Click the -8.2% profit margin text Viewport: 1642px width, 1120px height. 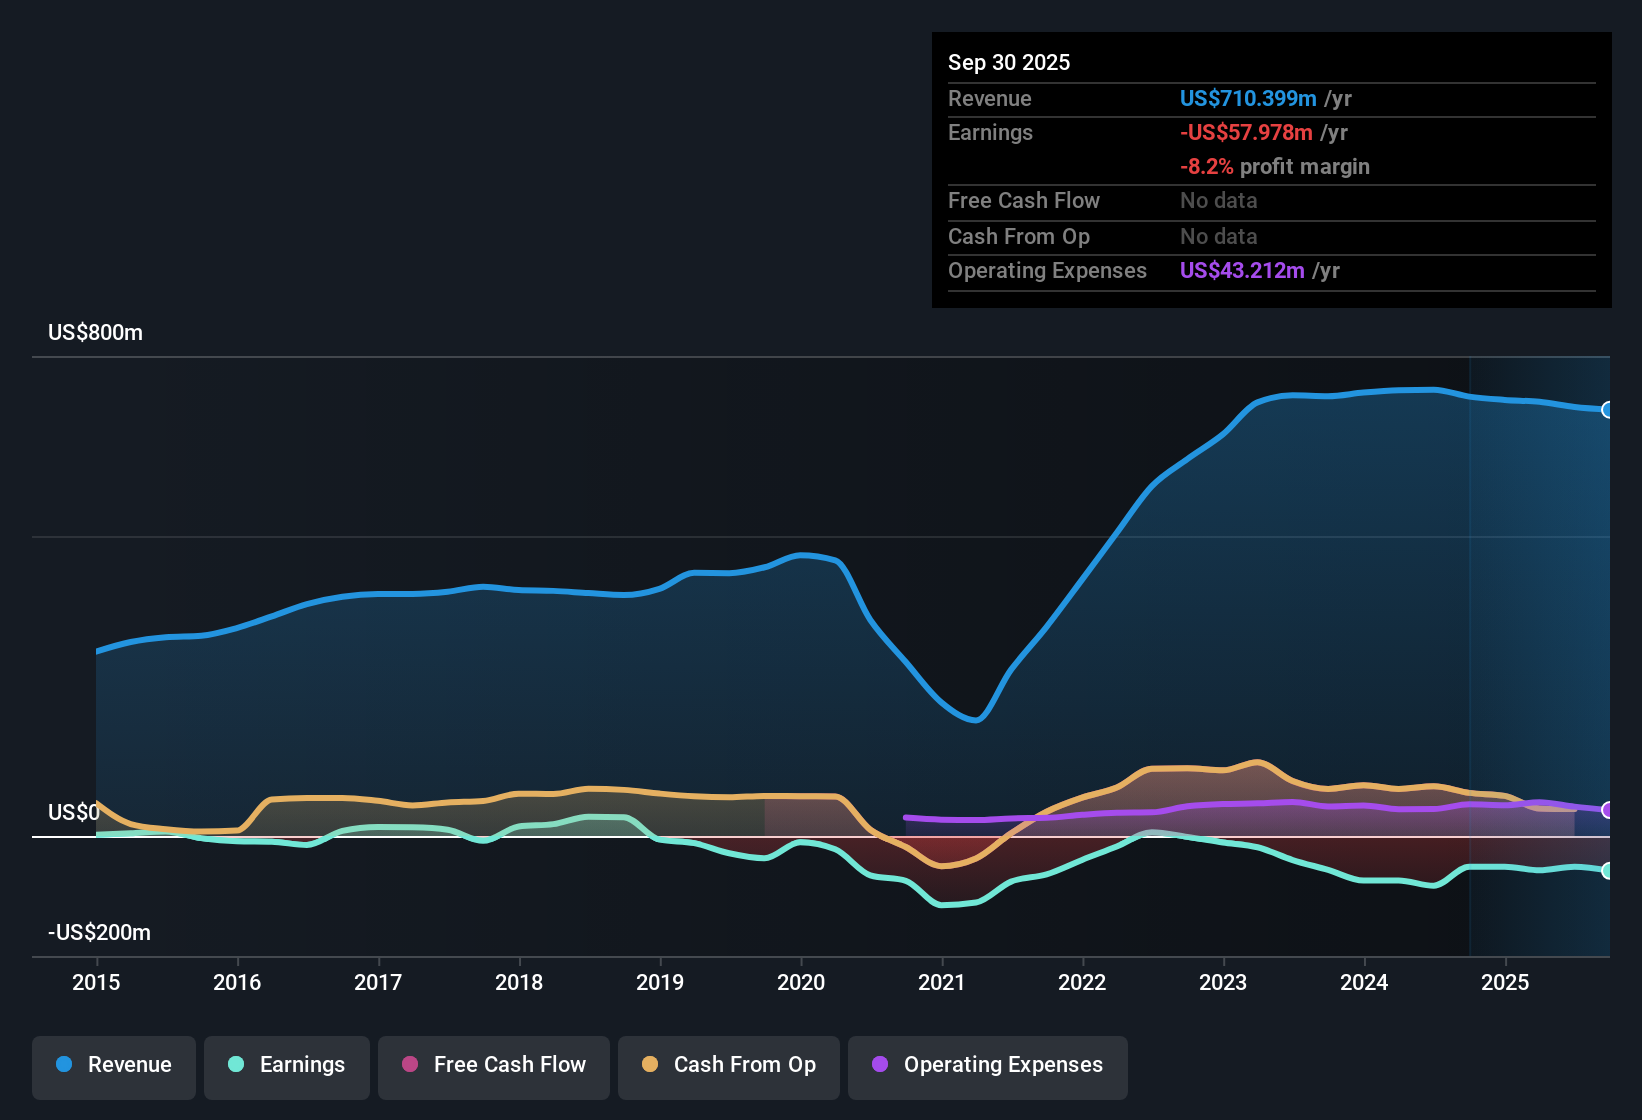click(1275, 166)
